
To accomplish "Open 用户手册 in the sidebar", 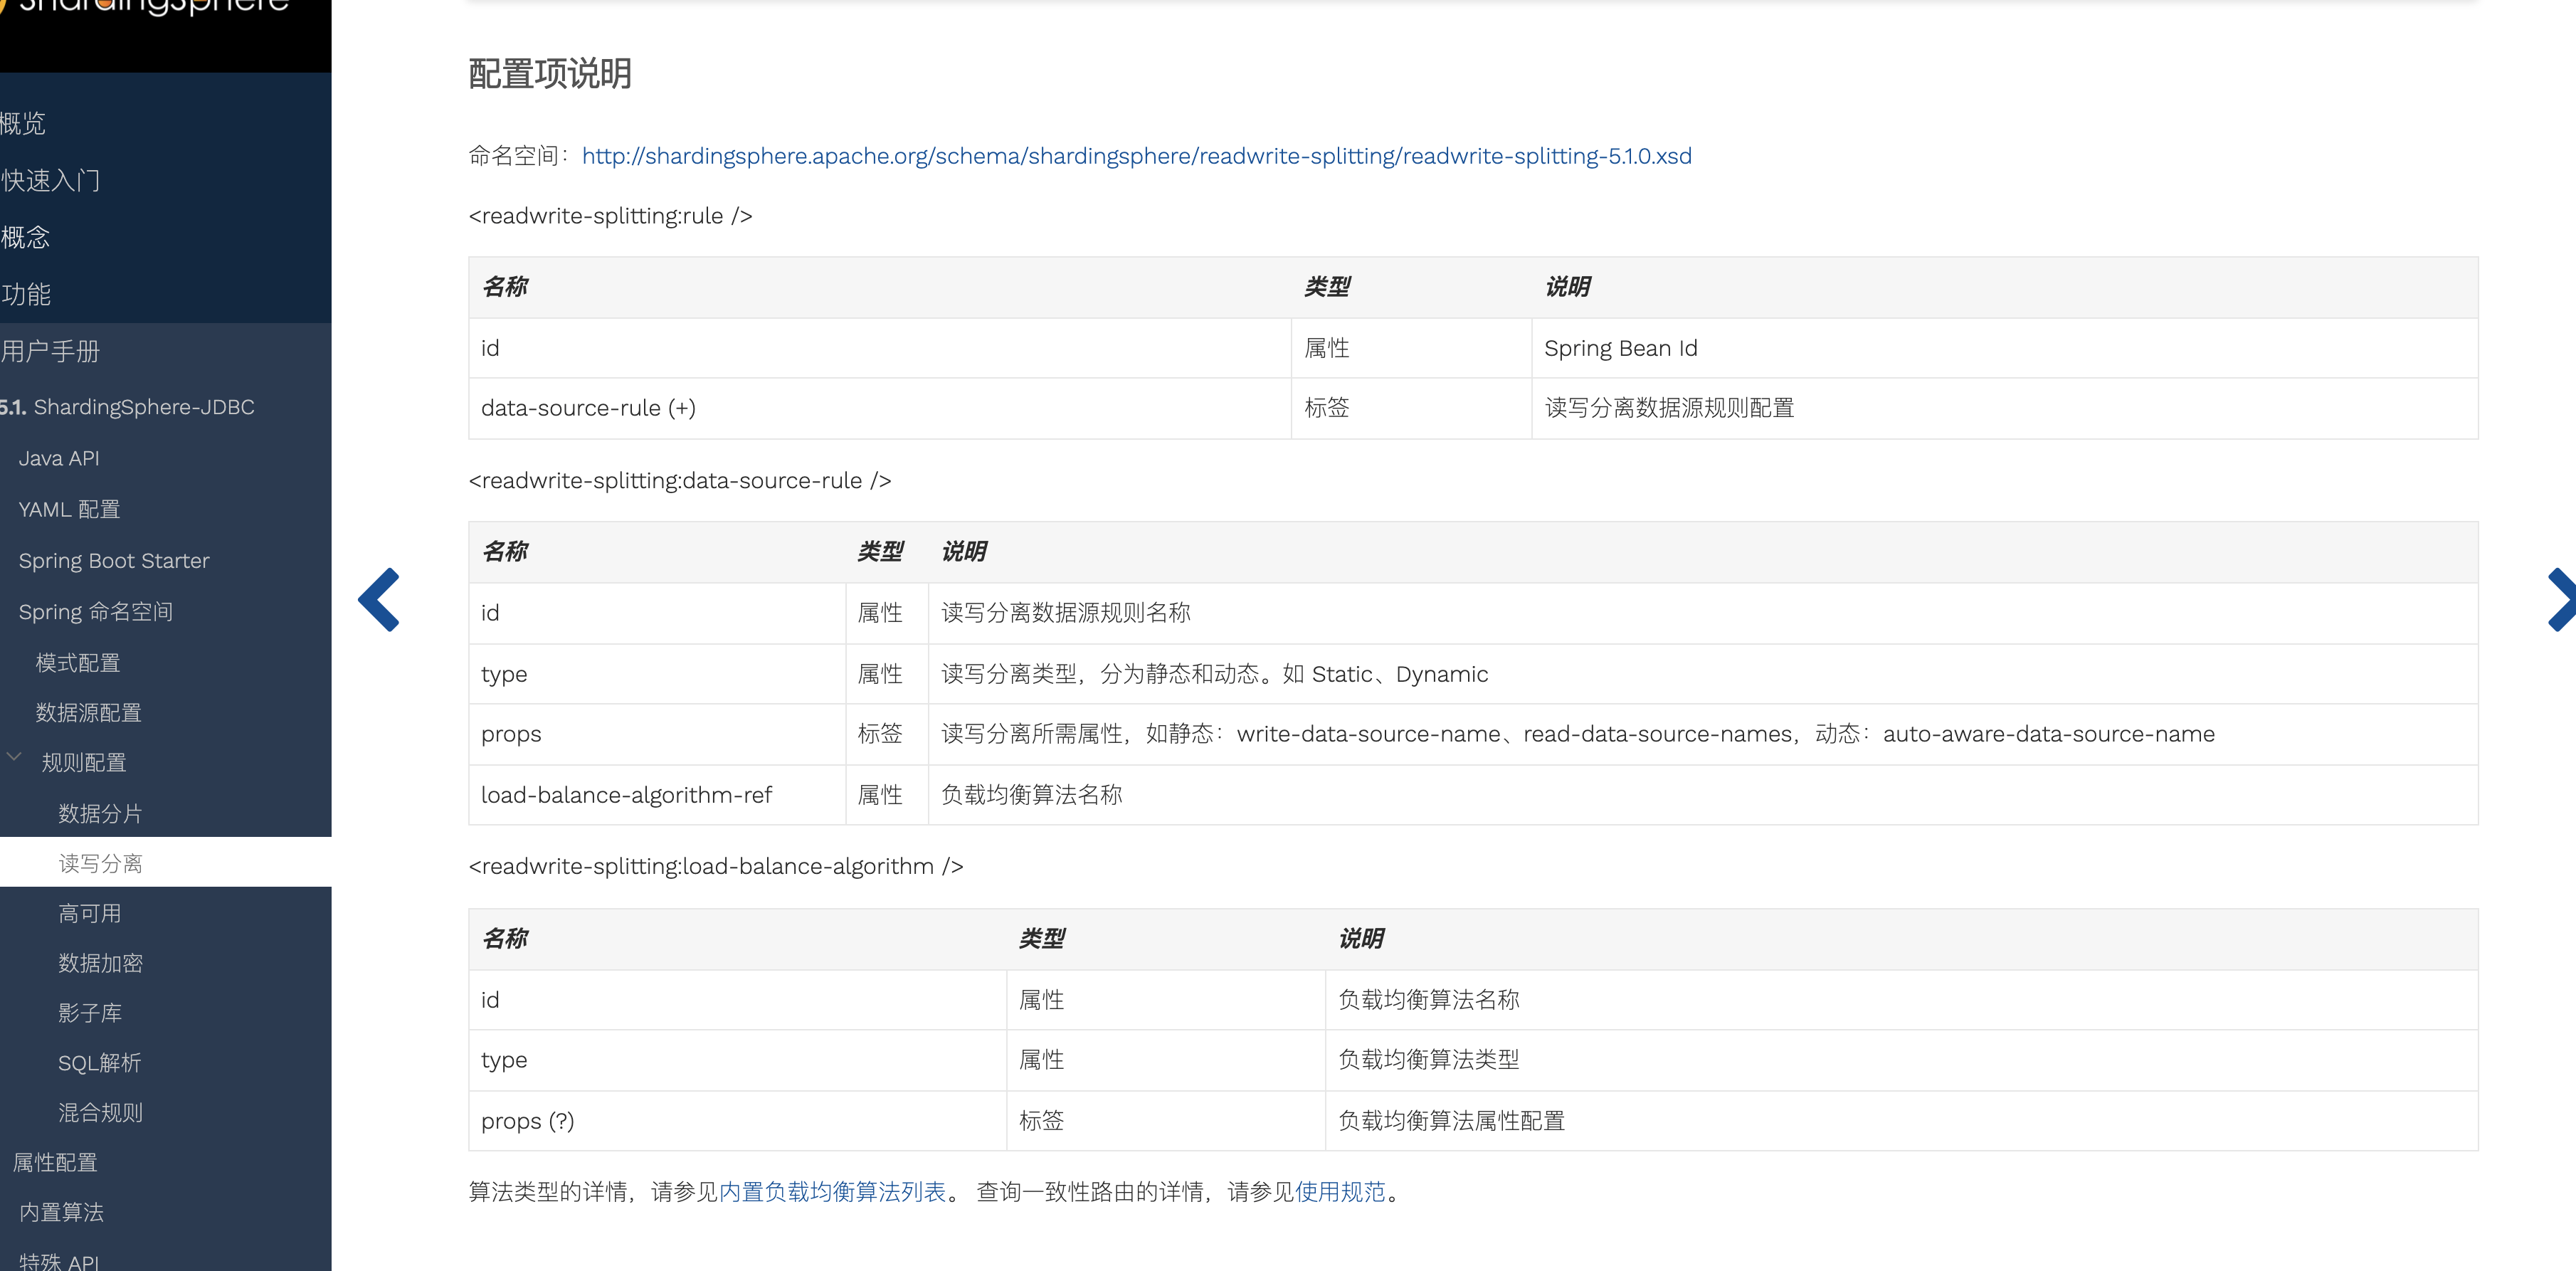I will click(50, 351).
